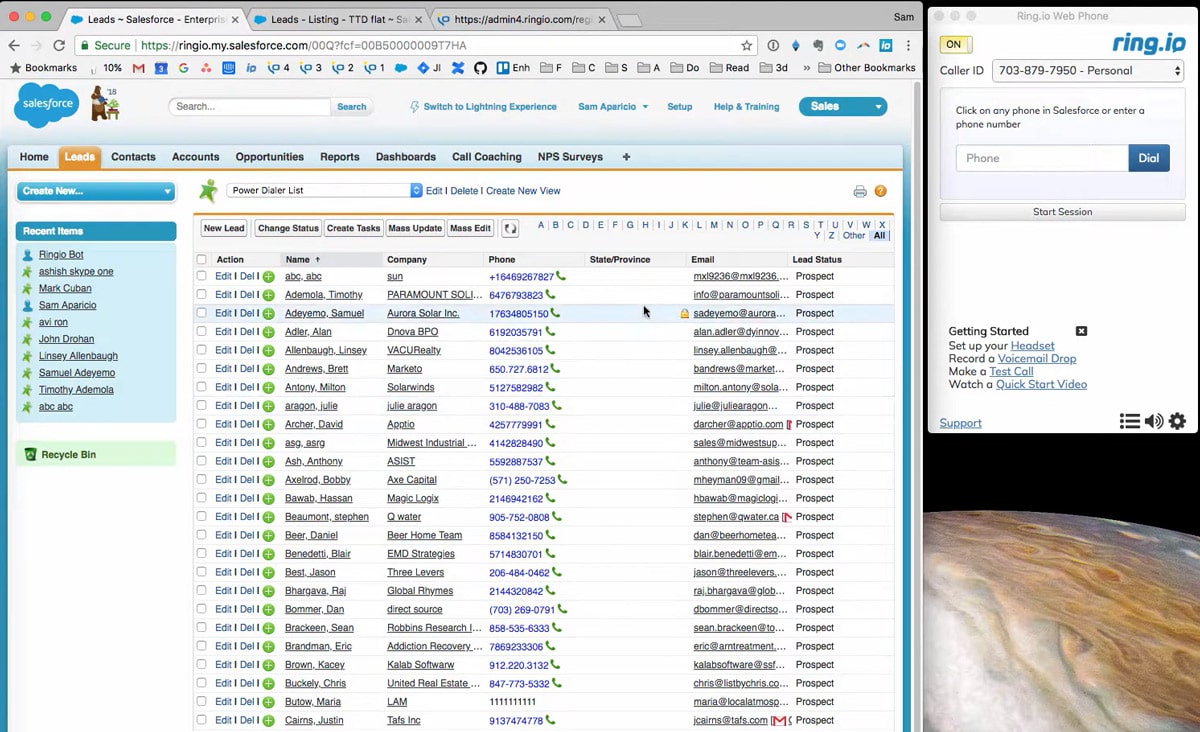1200x732 pixels.
Task: Click the call icon beside 8042536105
Action: click(550, 350)
